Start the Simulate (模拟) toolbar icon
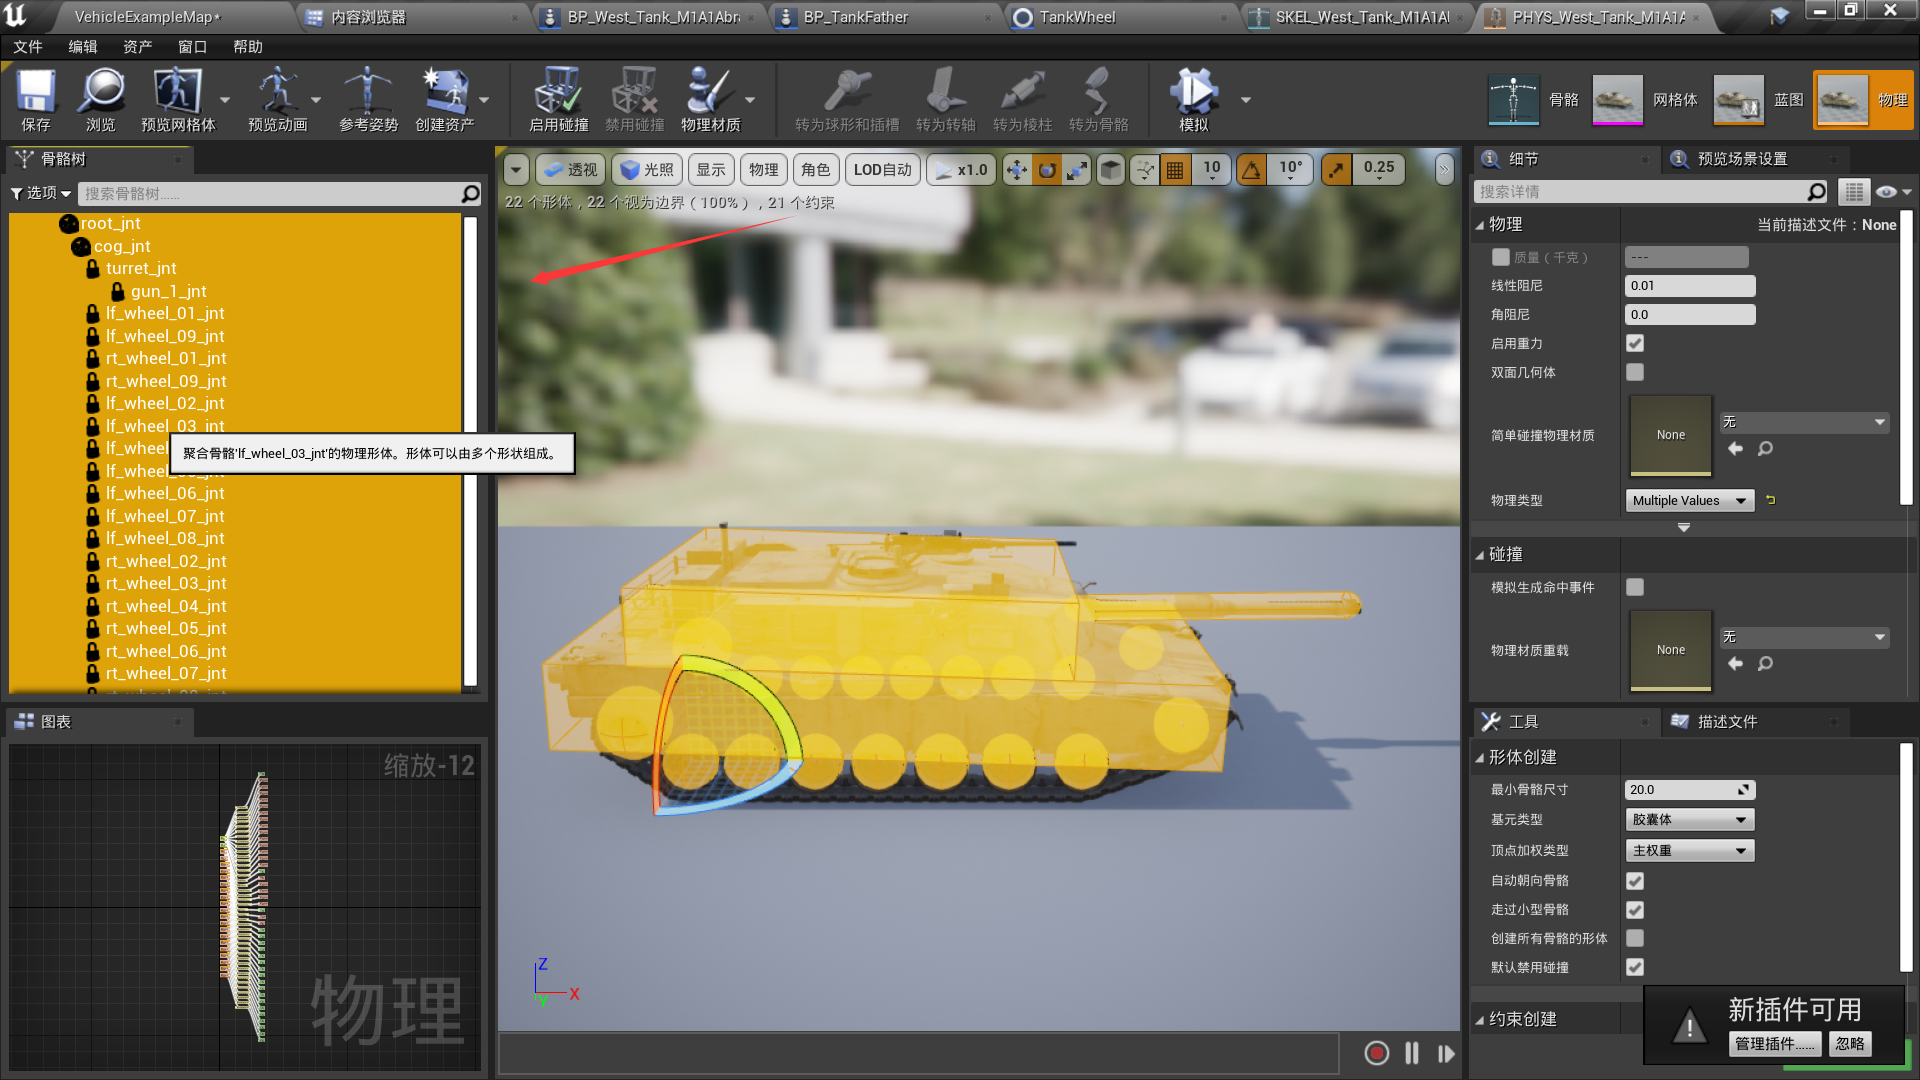The height and width of the screenshot is (1080, 1920). (1192, 93)
